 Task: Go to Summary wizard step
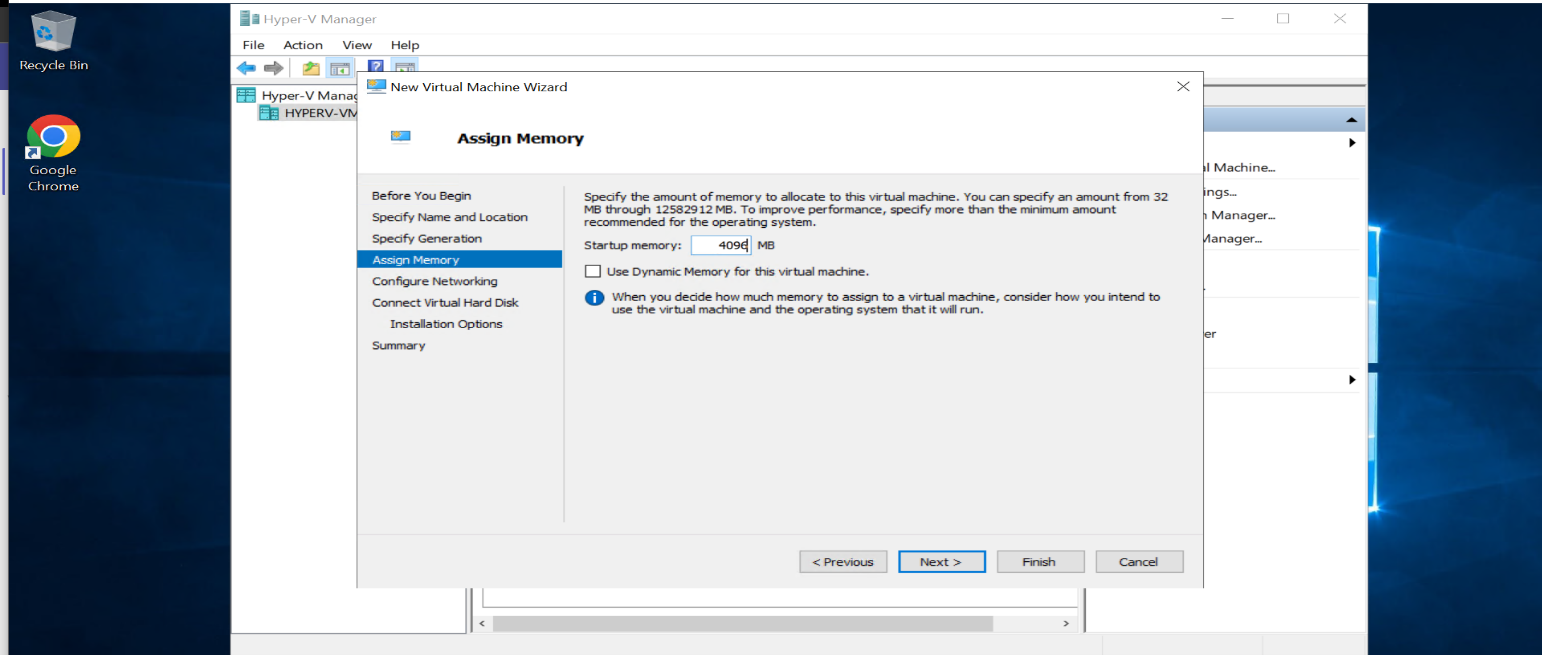click(399, 345)
